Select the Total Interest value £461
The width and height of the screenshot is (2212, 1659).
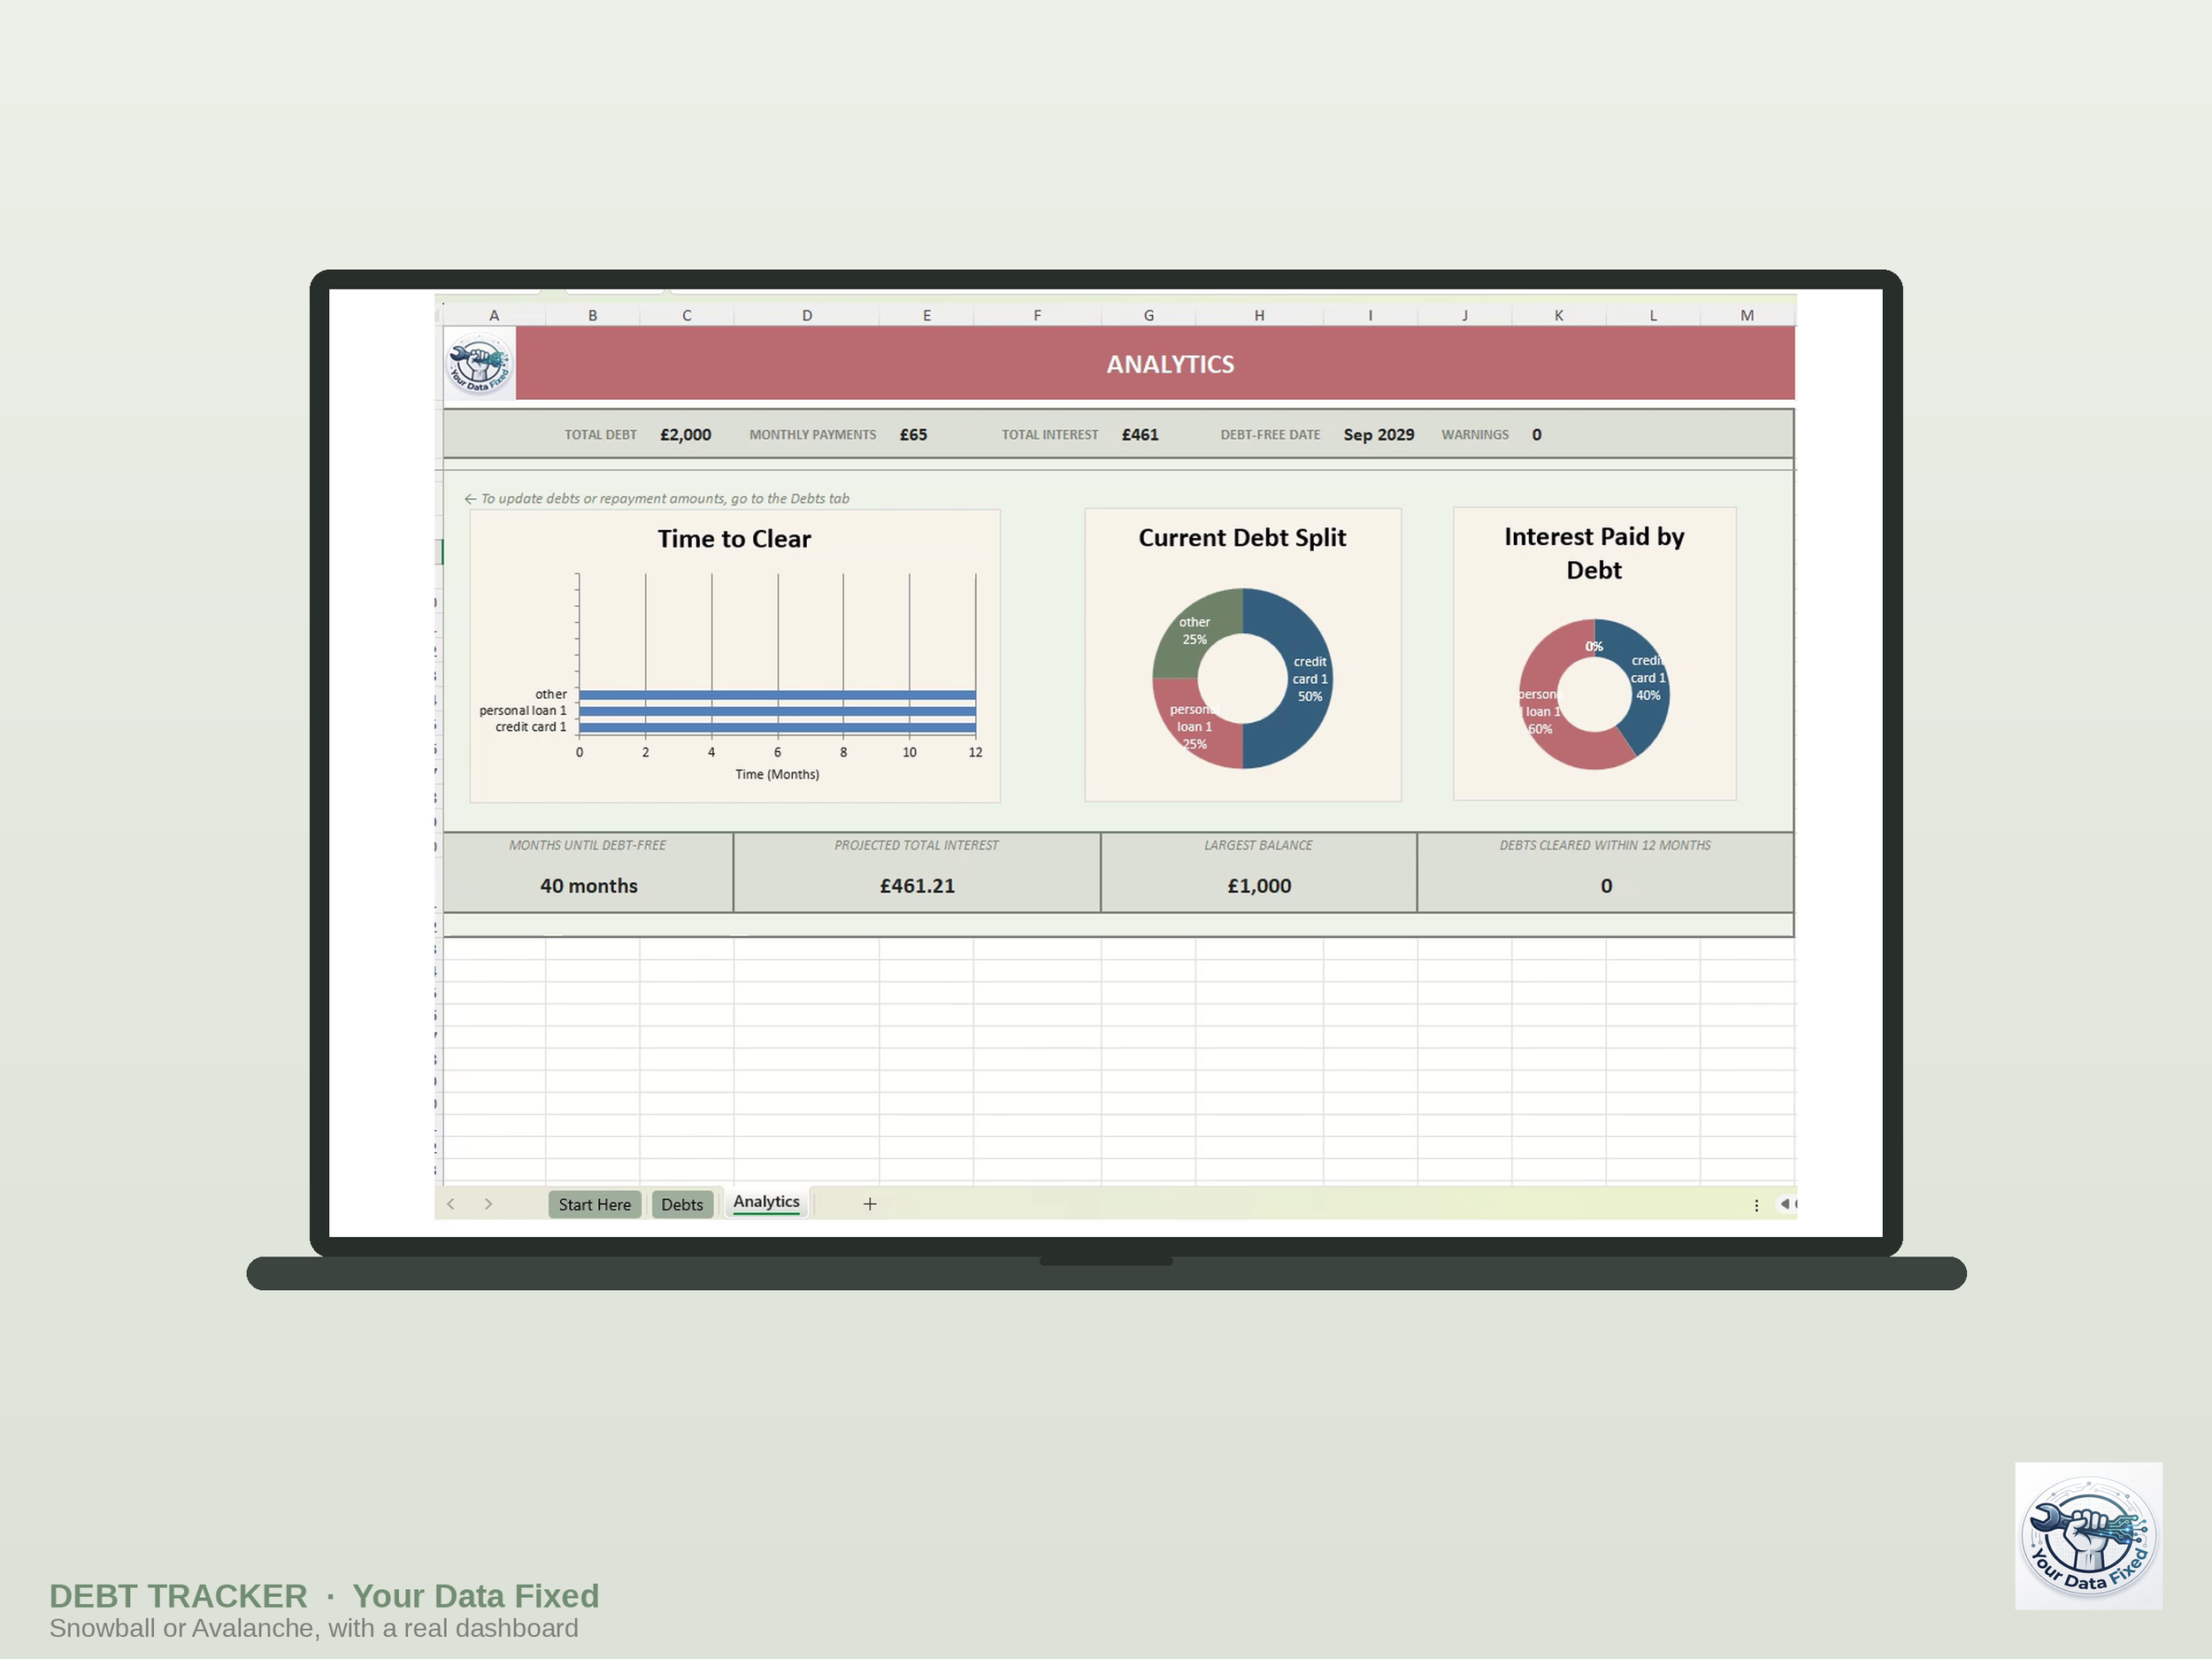[x=1140, y=435]
